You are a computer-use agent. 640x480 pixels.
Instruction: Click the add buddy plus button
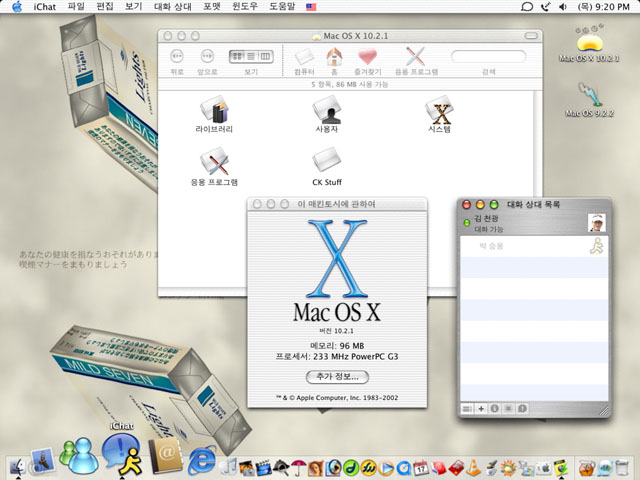click(481, 409)
